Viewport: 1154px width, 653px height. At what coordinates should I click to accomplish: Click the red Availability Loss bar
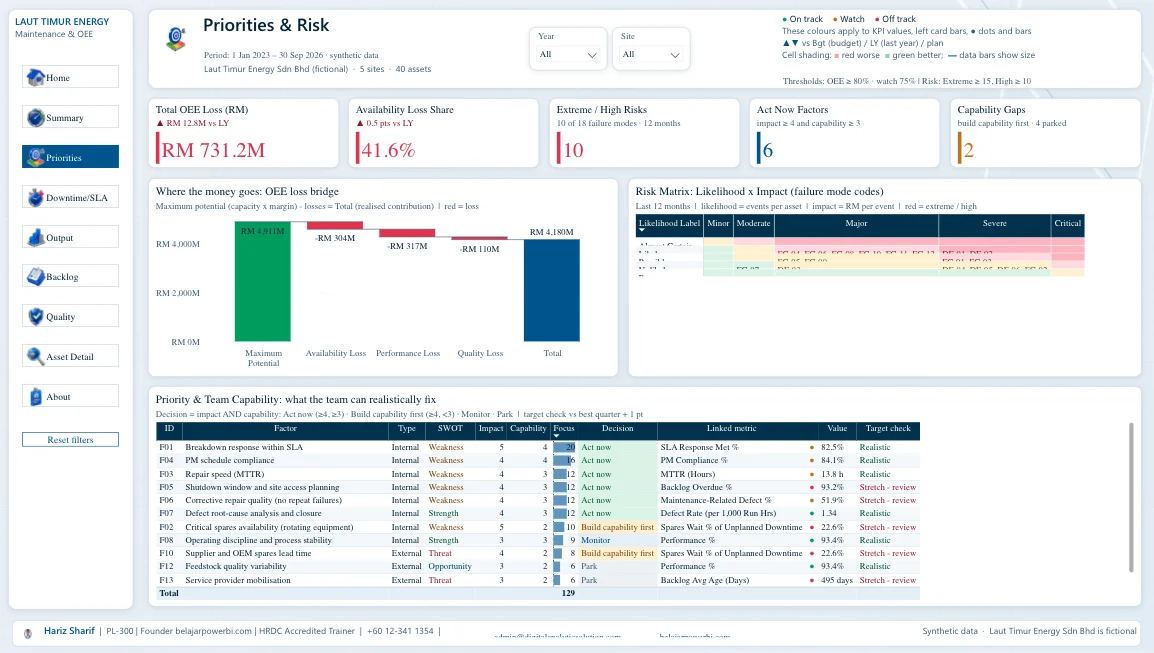(335, 225)
